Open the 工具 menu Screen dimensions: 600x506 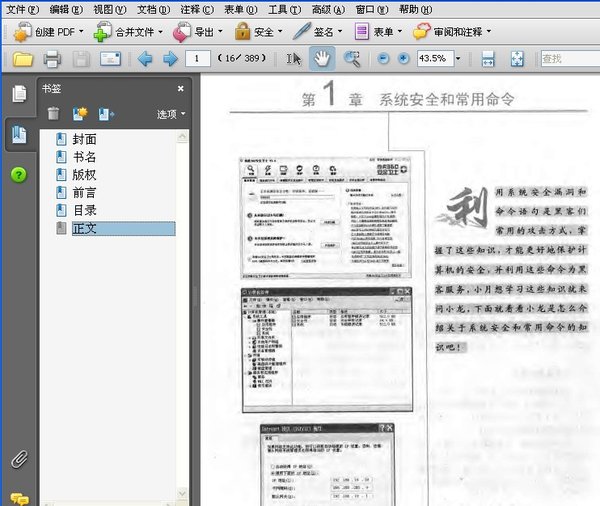pyautogui.click(x=284, y=9)
